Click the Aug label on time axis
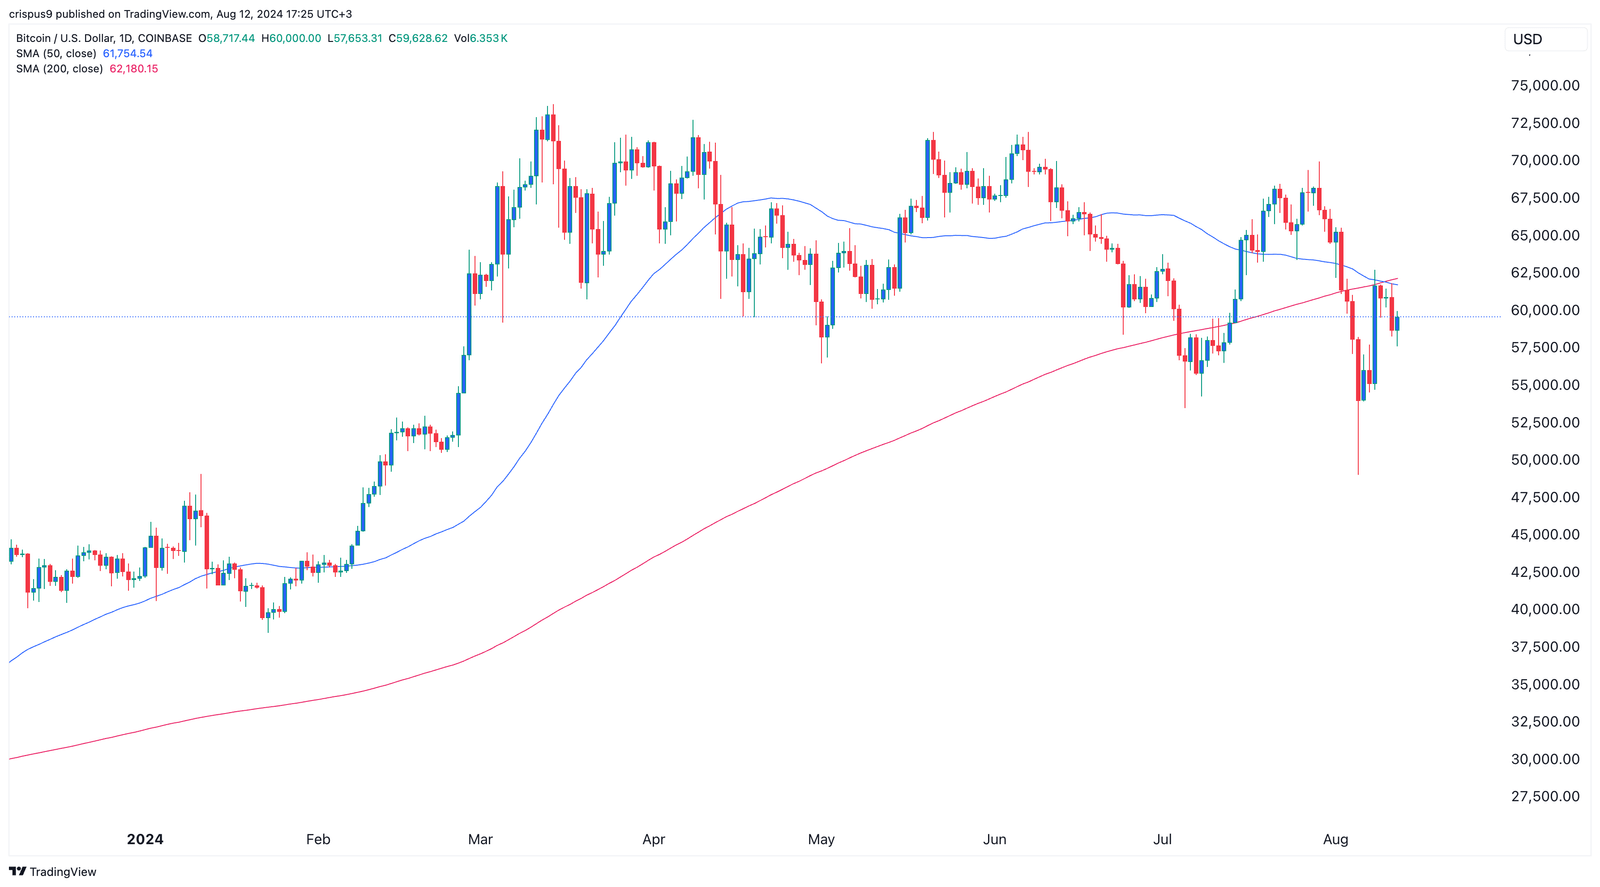1600x887 pixels. (x=1336, y=839)
